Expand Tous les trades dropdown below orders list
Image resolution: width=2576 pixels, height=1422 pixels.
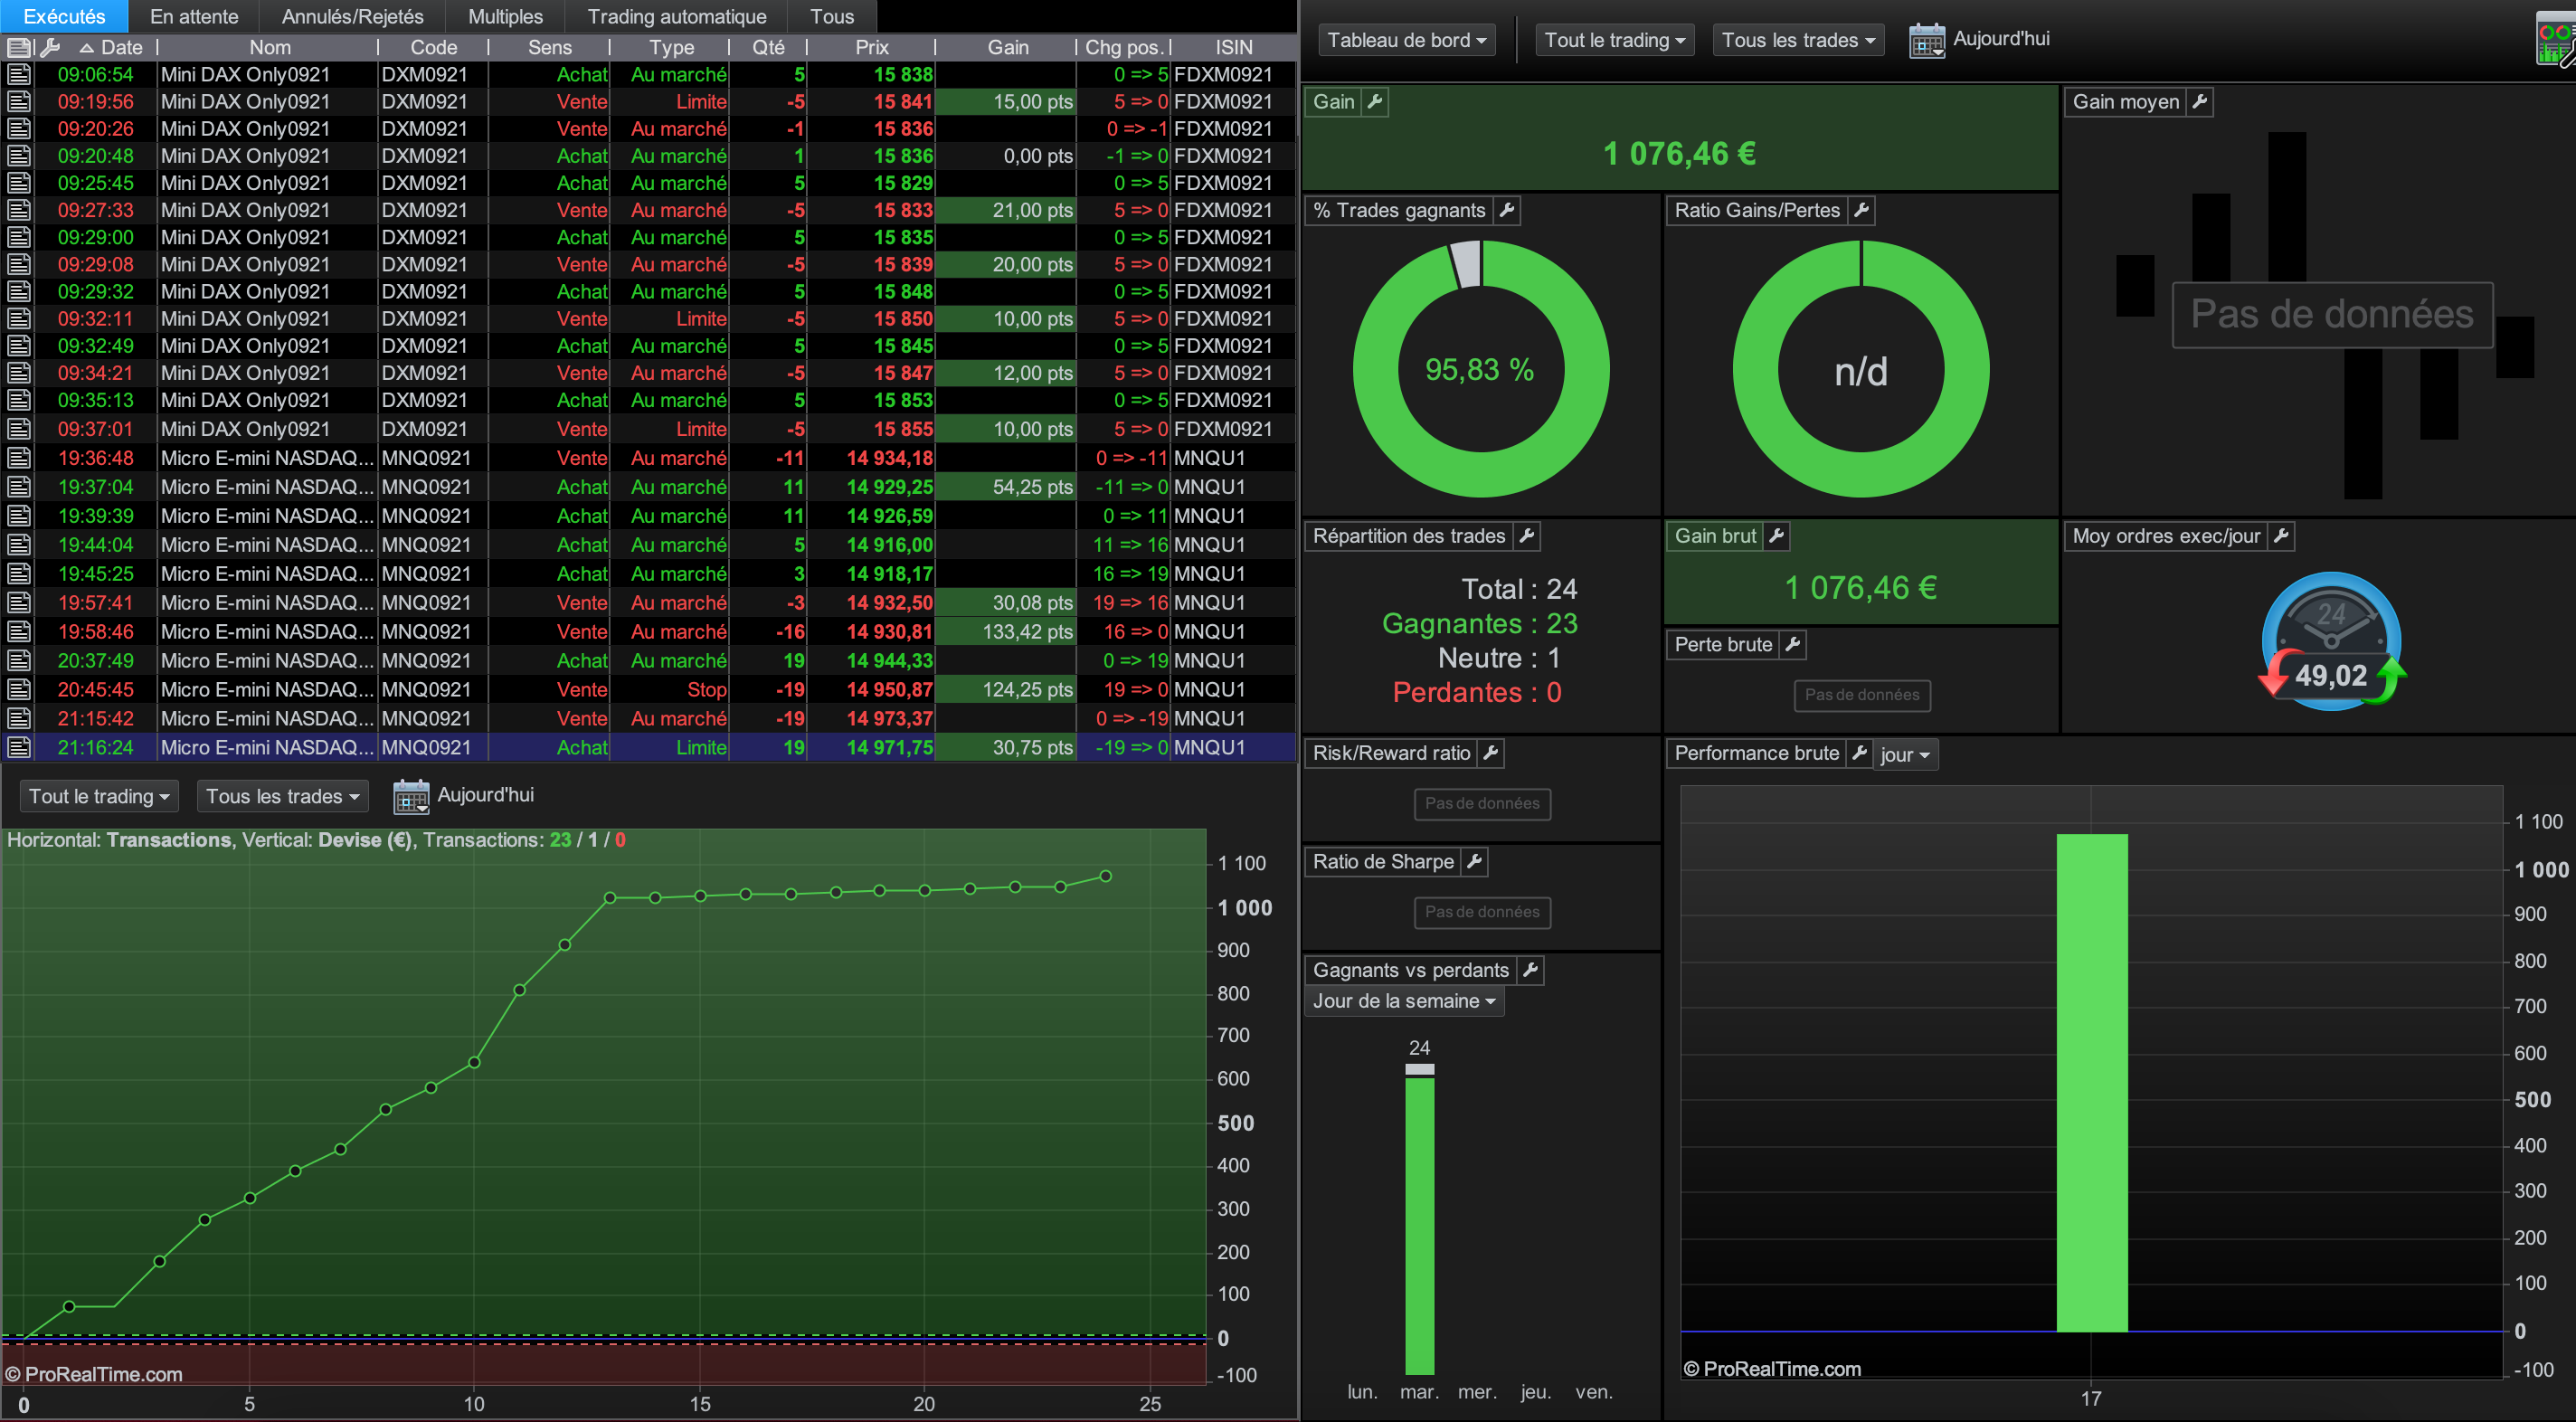(x=282, y=796)
